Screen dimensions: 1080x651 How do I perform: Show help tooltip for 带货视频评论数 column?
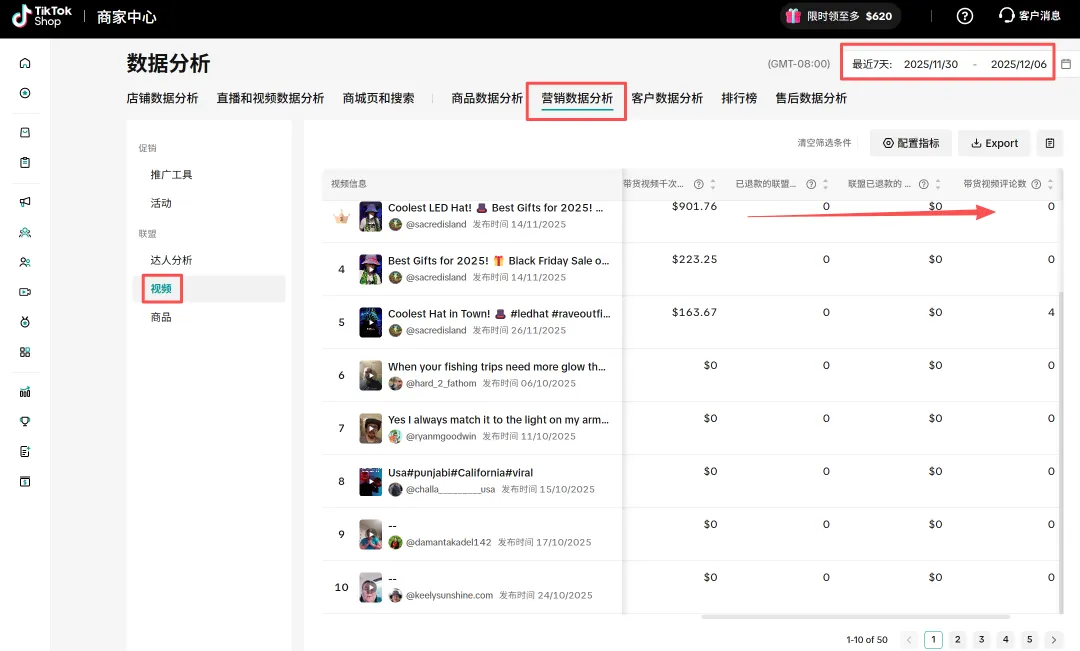click(1036, 184)
